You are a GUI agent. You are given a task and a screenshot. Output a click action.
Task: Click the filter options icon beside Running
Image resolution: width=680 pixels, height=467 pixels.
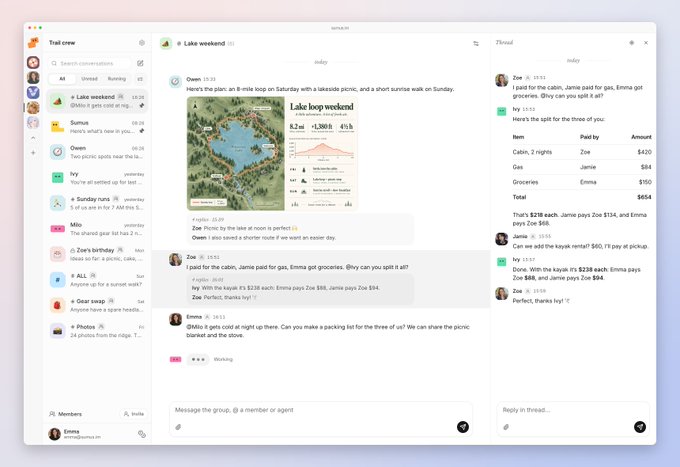(140, 79)
